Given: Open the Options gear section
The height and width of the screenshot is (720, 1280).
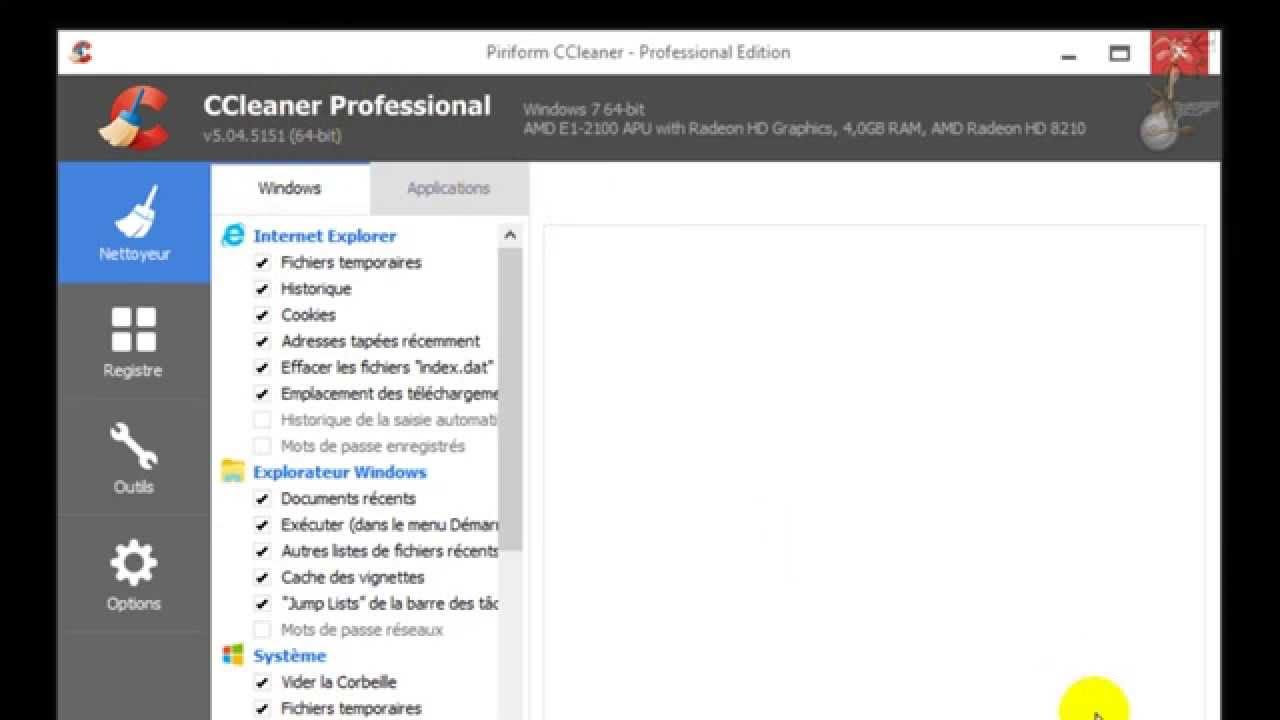Looking at the screenshot, I should coord(134,575).
